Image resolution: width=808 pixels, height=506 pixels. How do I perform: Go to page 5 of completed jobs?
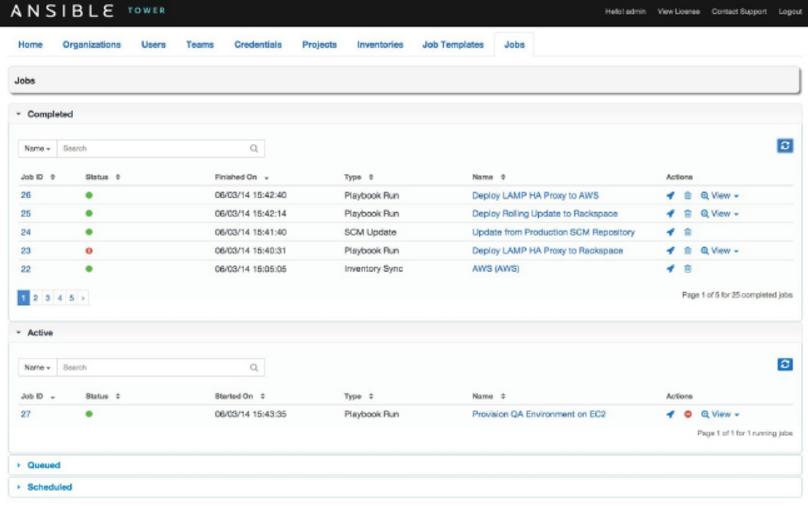(72, 298)
